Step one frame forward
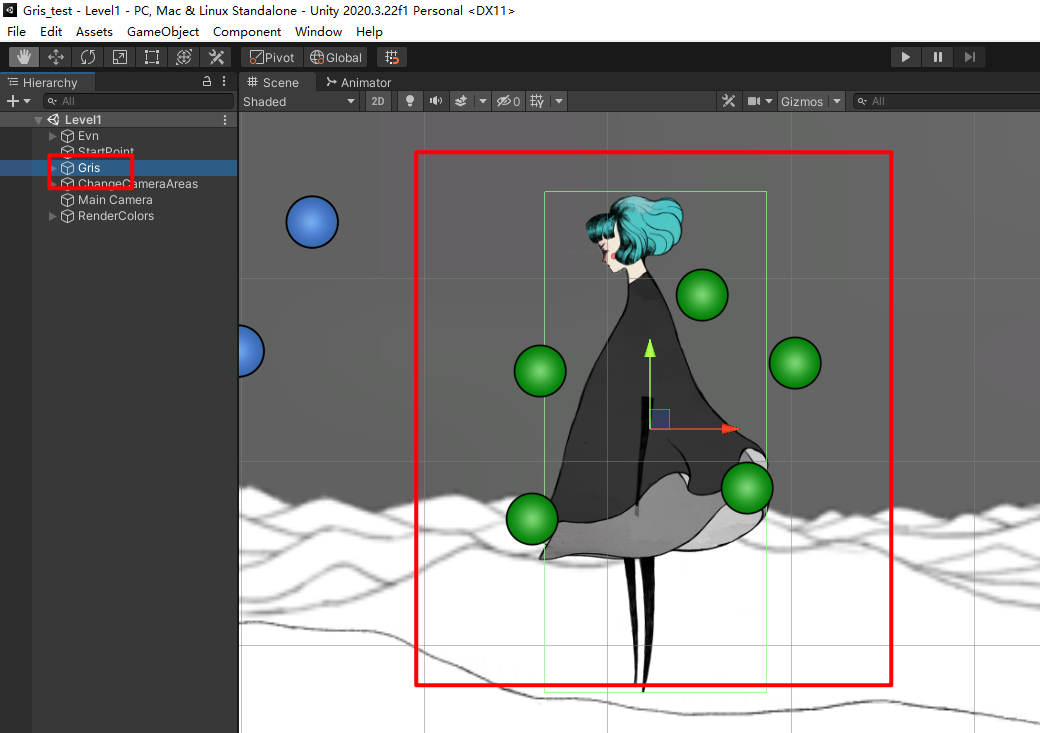Viewport: 1040px width, 733px height. 970,57
